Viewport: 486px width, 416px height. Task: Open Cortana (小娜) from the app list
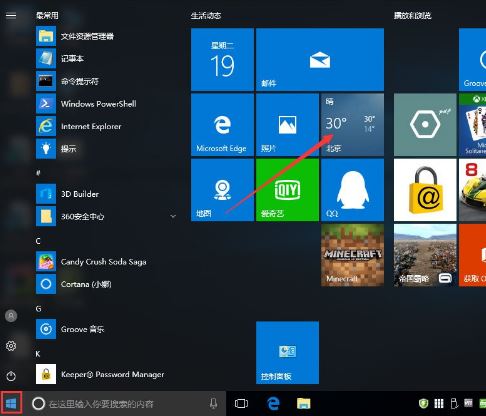tap(107, 284)
